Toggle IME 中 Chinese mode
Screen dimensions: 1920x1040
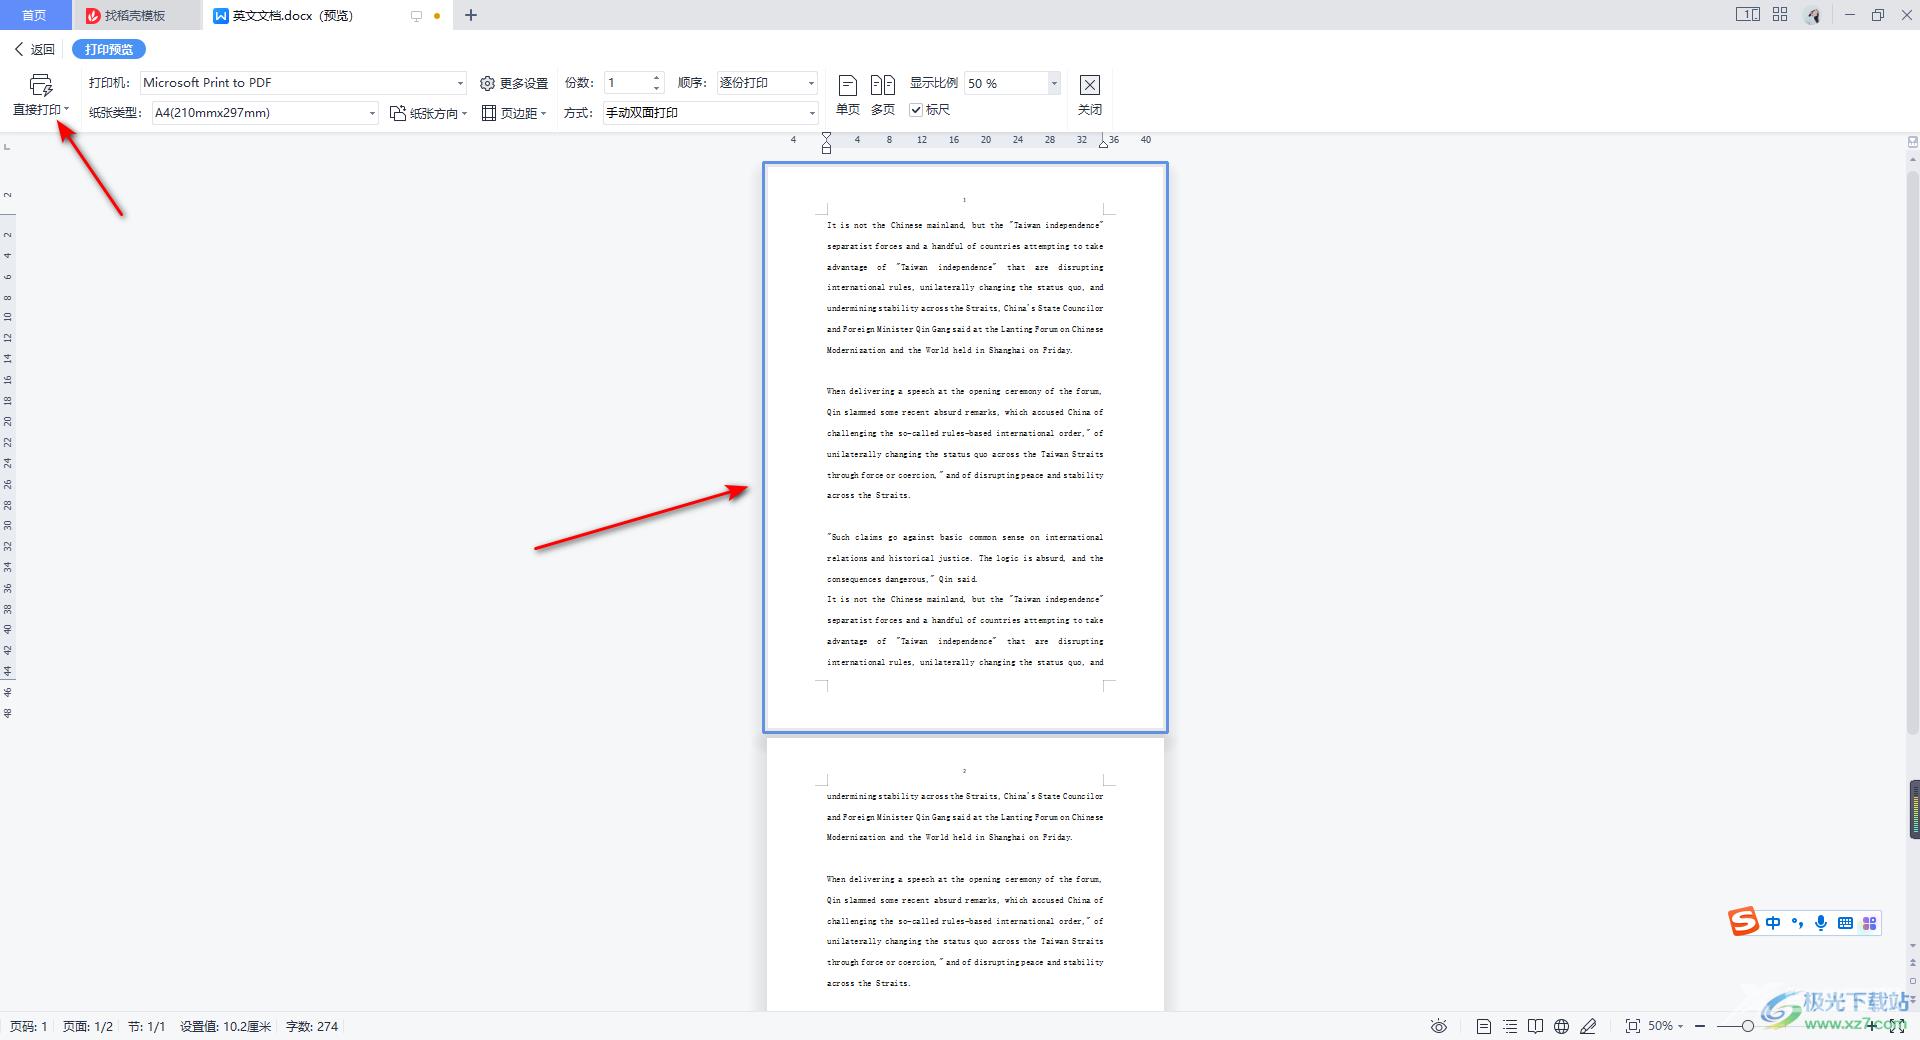point(1773,923)
